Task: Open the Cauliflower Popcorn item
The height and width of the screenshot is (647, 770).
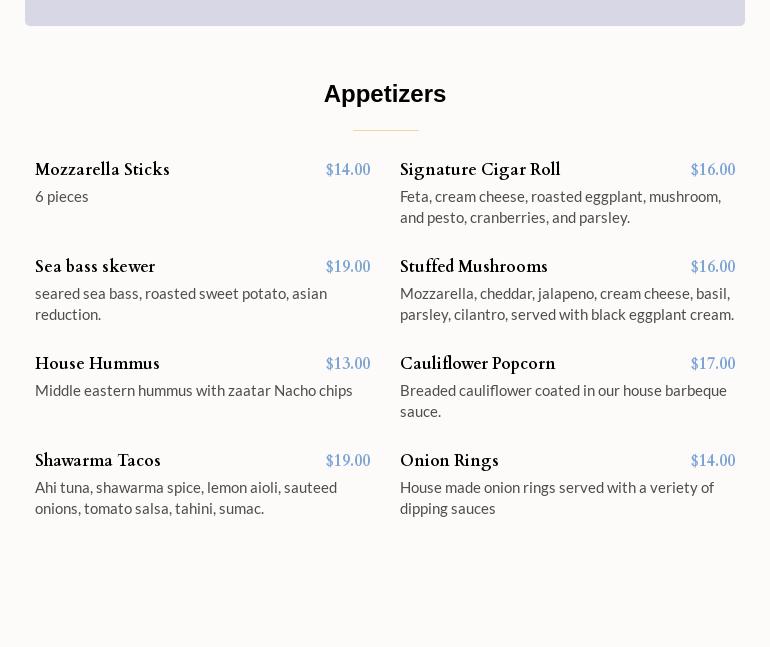Action: [477, 364]
